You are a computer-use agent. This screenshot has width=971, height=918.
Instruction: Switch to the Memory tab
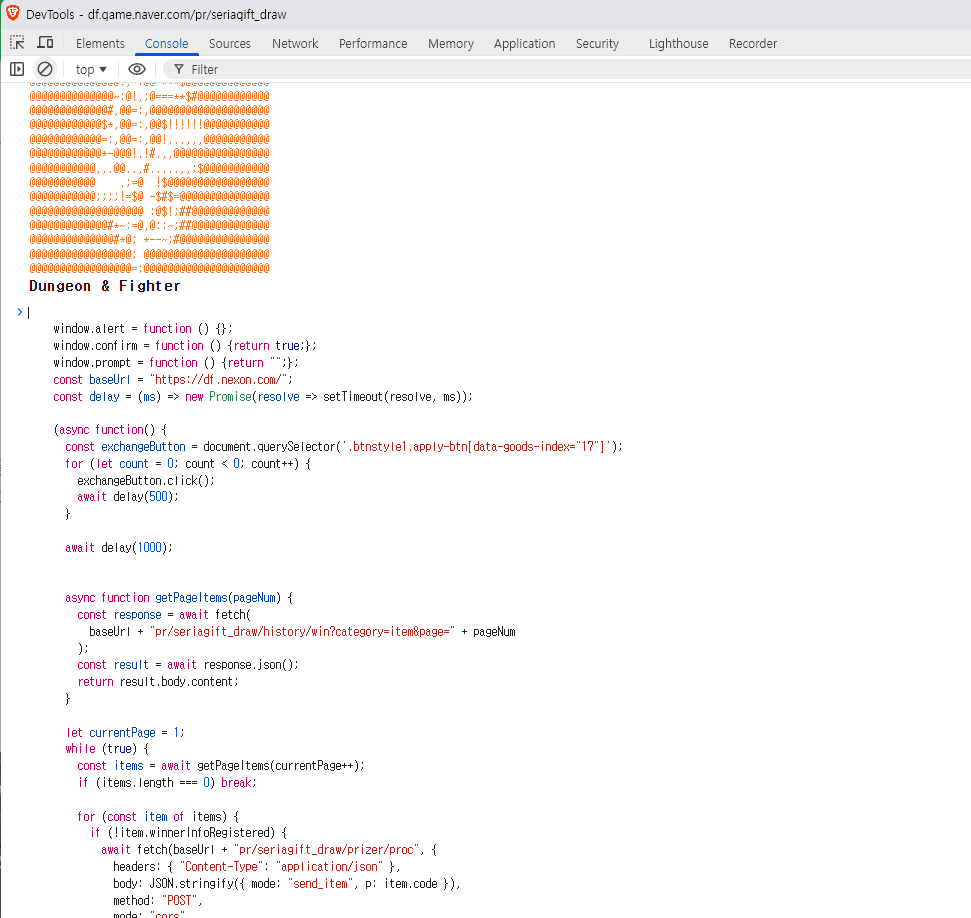[451, 43]
